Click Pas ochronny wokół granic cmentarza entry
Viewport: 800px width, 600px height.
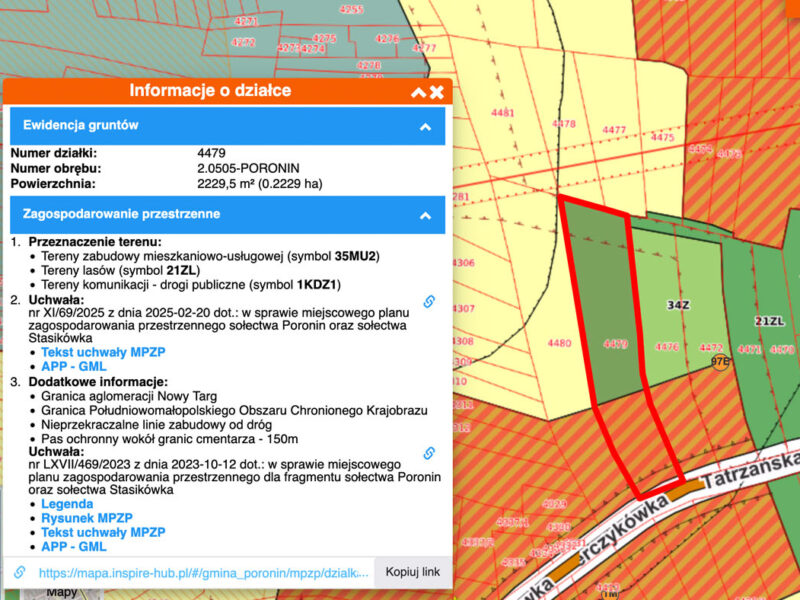169,439
